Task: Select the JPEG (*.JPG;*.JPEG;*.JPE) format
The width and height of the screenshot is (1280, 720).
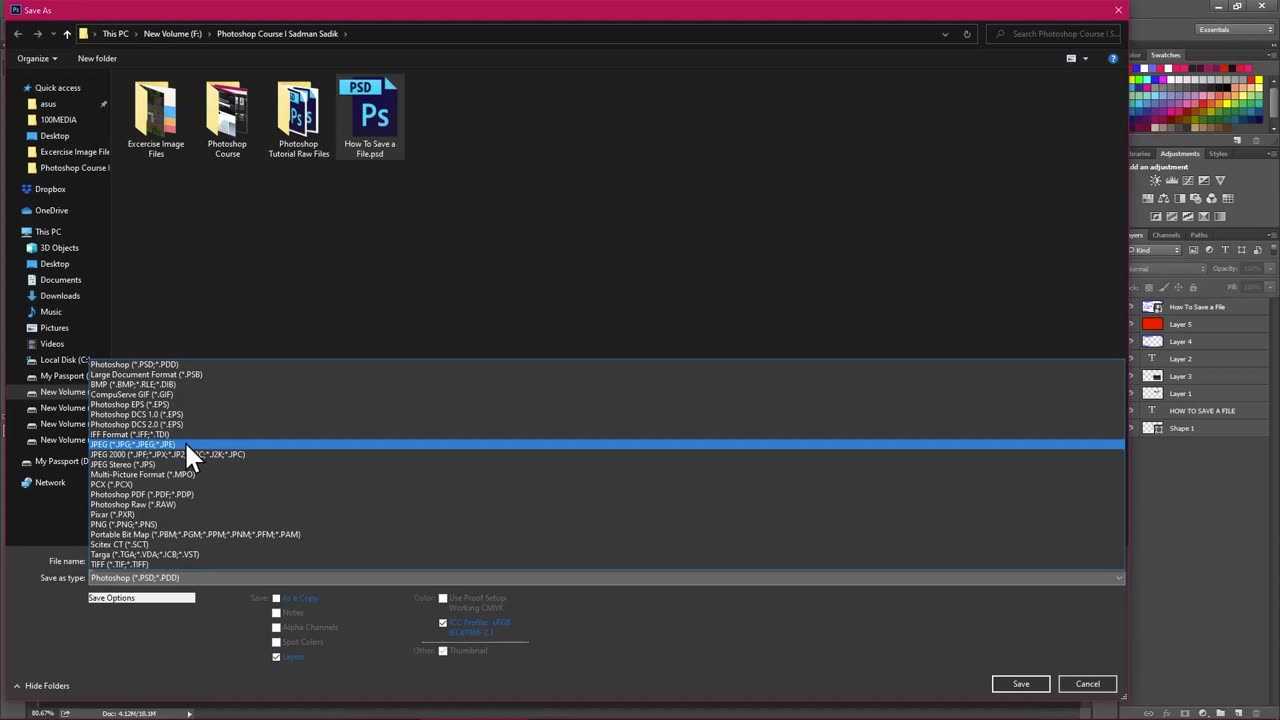Action: click(606, 444)
